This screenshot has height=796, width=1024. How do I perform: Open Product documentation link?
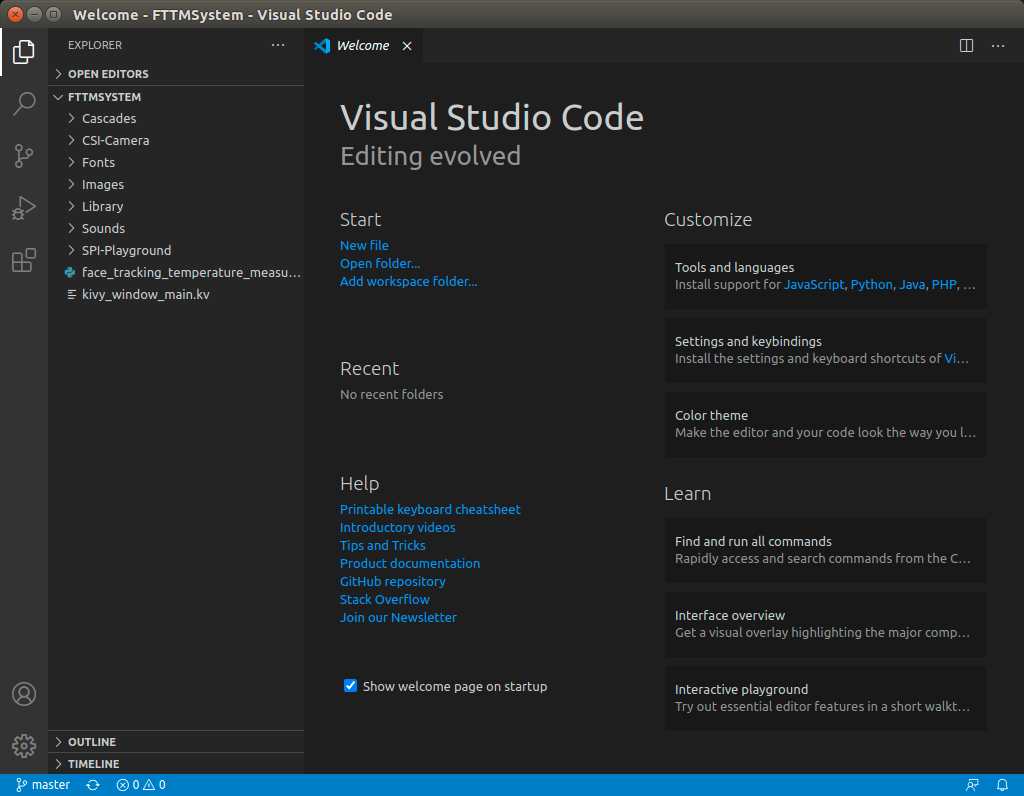tap(409, 564)
